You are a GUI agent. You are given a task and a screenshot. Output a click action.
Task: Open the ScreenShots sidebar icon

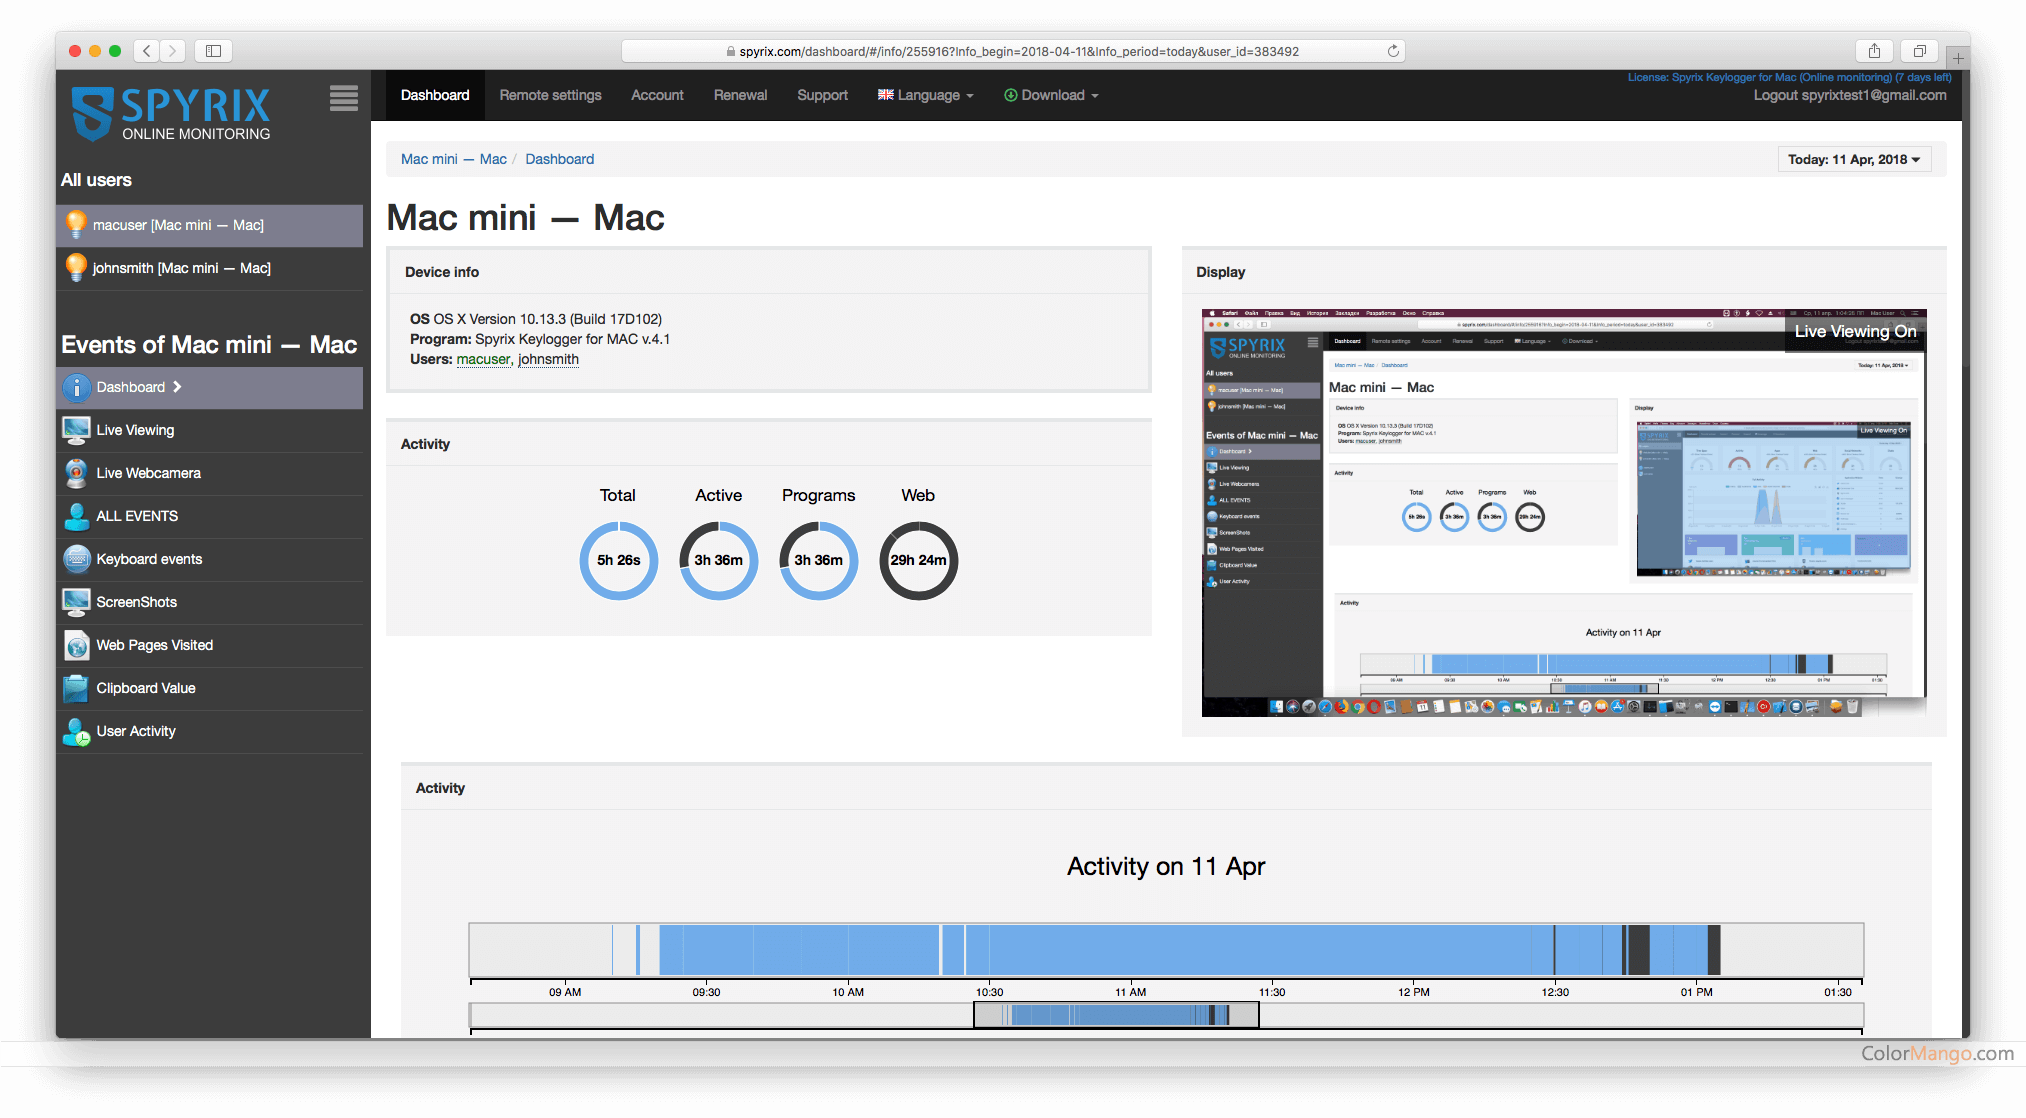point(76,602)
